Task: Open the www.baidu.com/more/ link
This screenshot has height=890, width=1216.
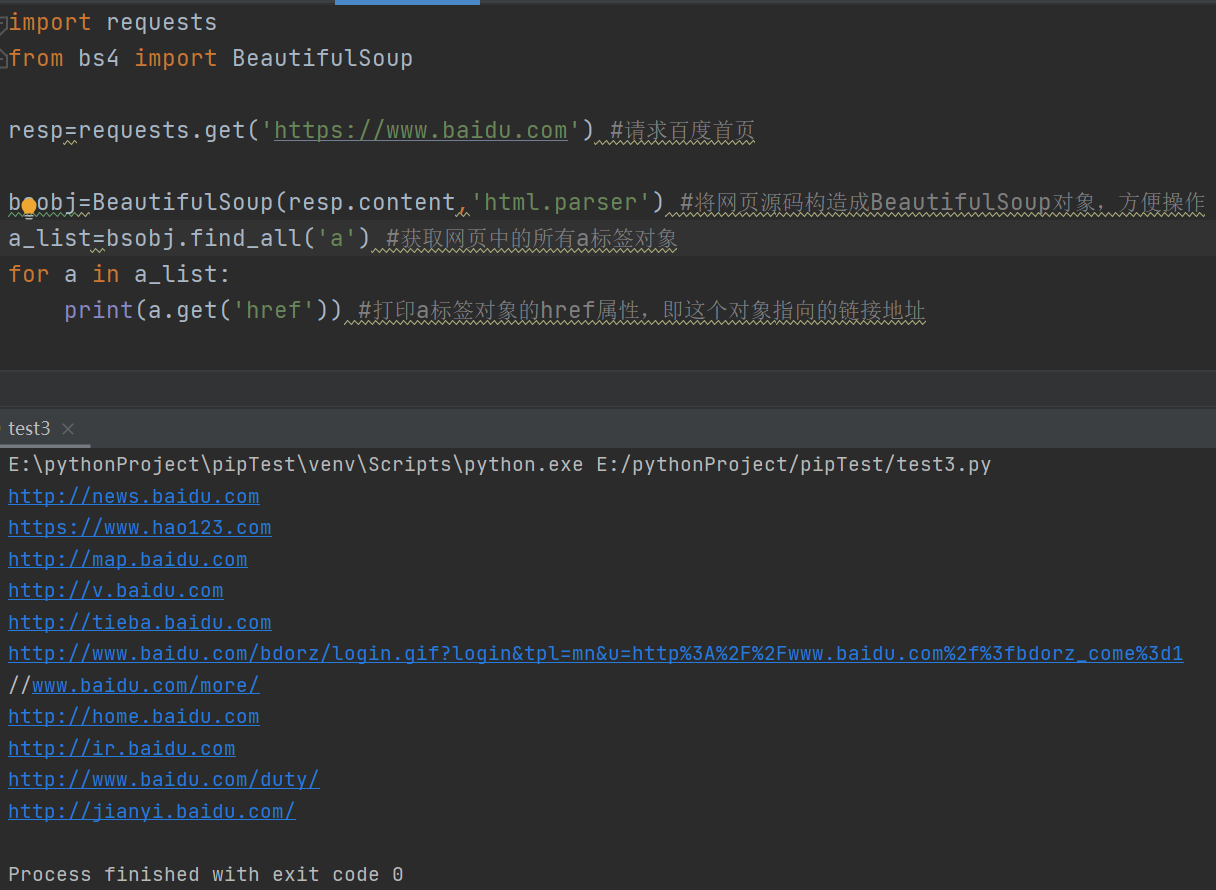Action: [145, 684]
